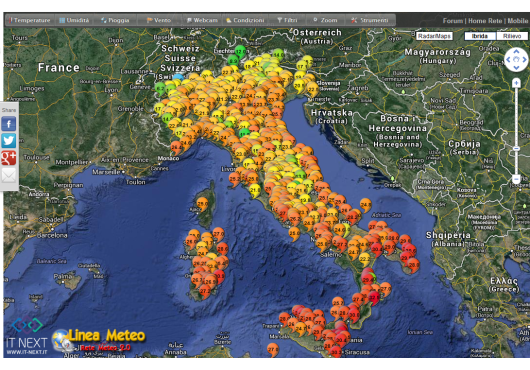Switch map to Ibrida view

point(480,36)
